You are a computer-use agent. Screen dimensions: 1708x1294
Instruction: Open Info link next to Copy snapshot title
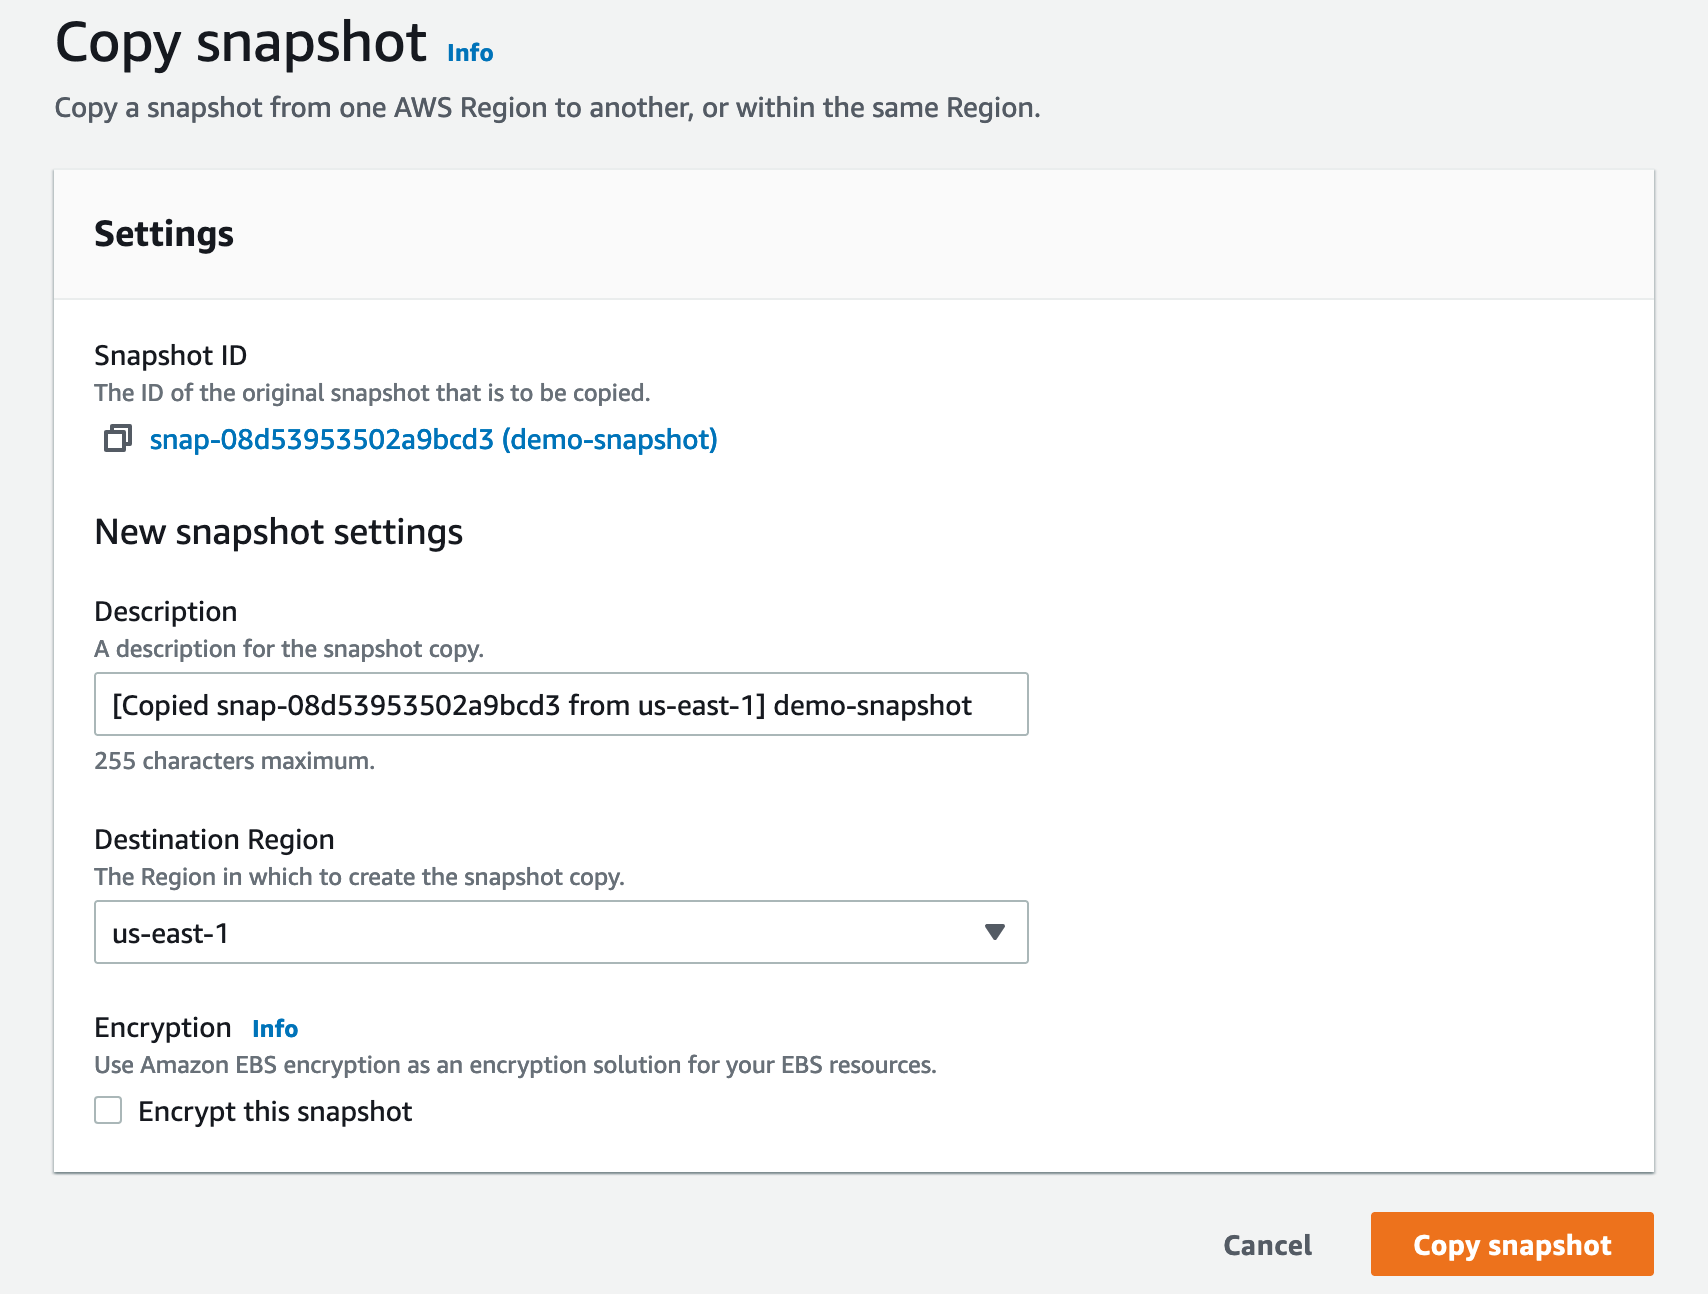point(470,53)
